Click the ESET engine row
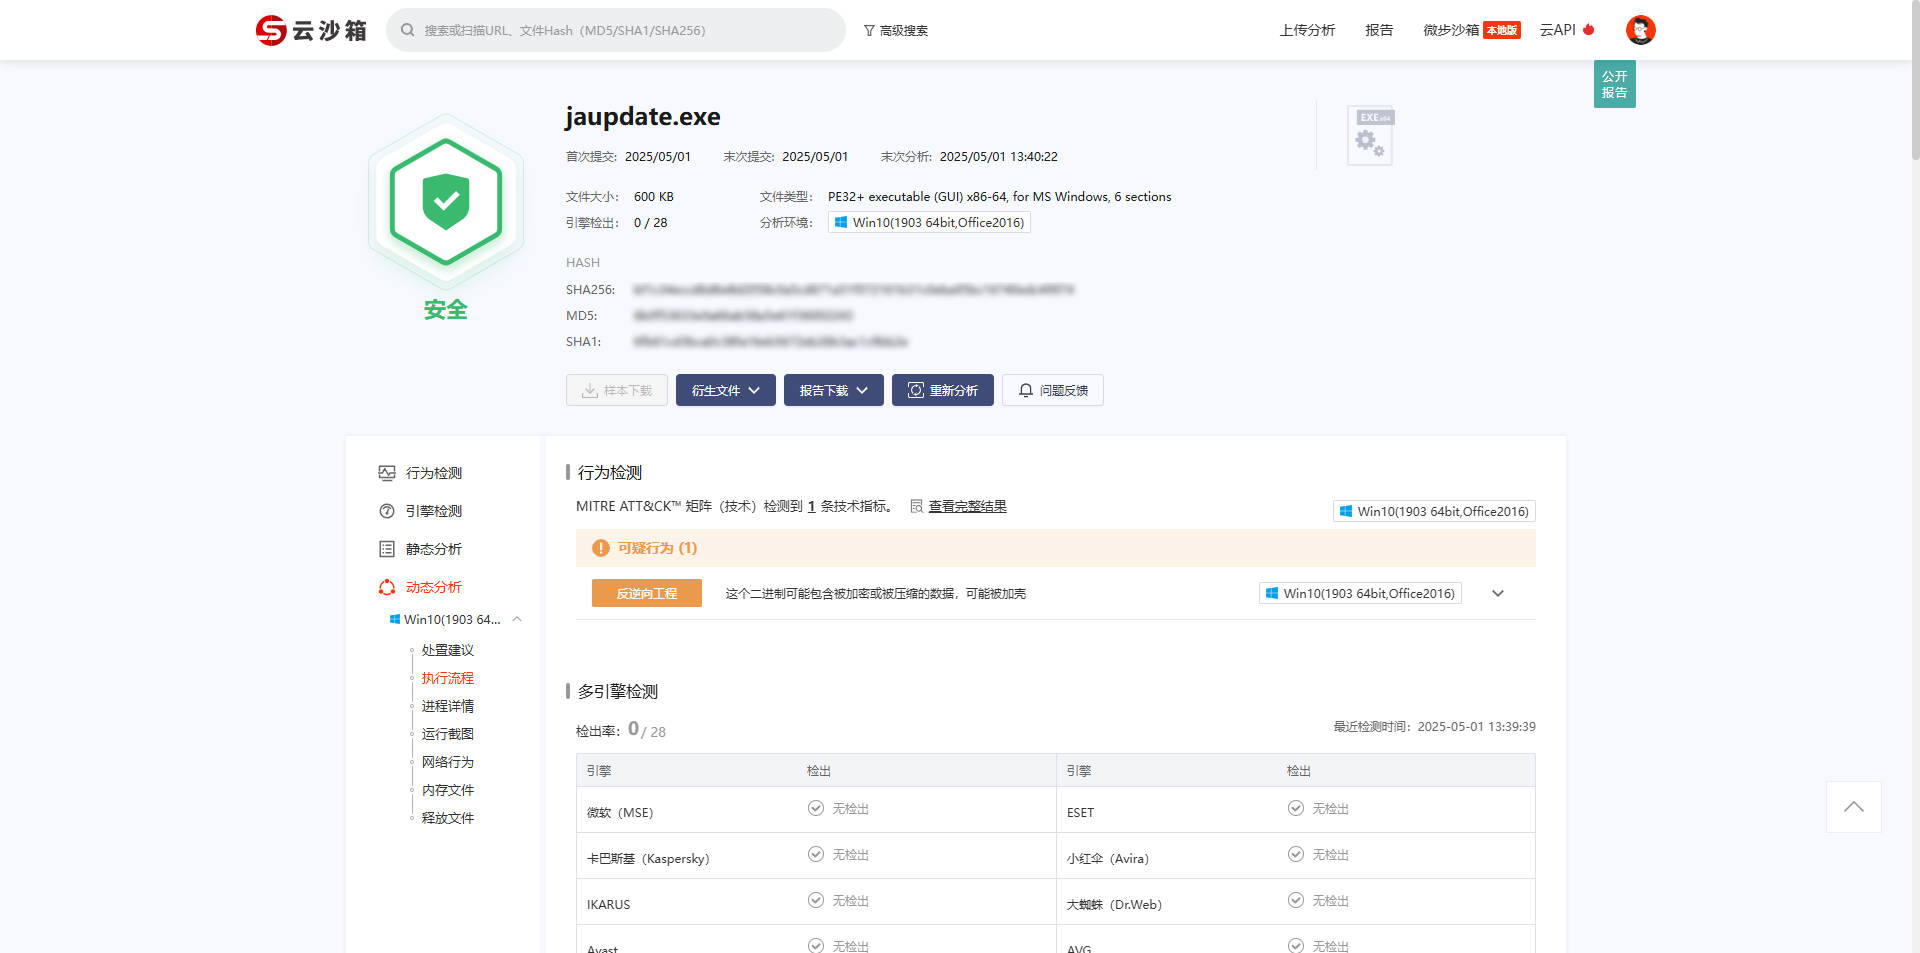Viewport: 1920px width, 953px height. pyautogui.click(x=1296, y=810)
